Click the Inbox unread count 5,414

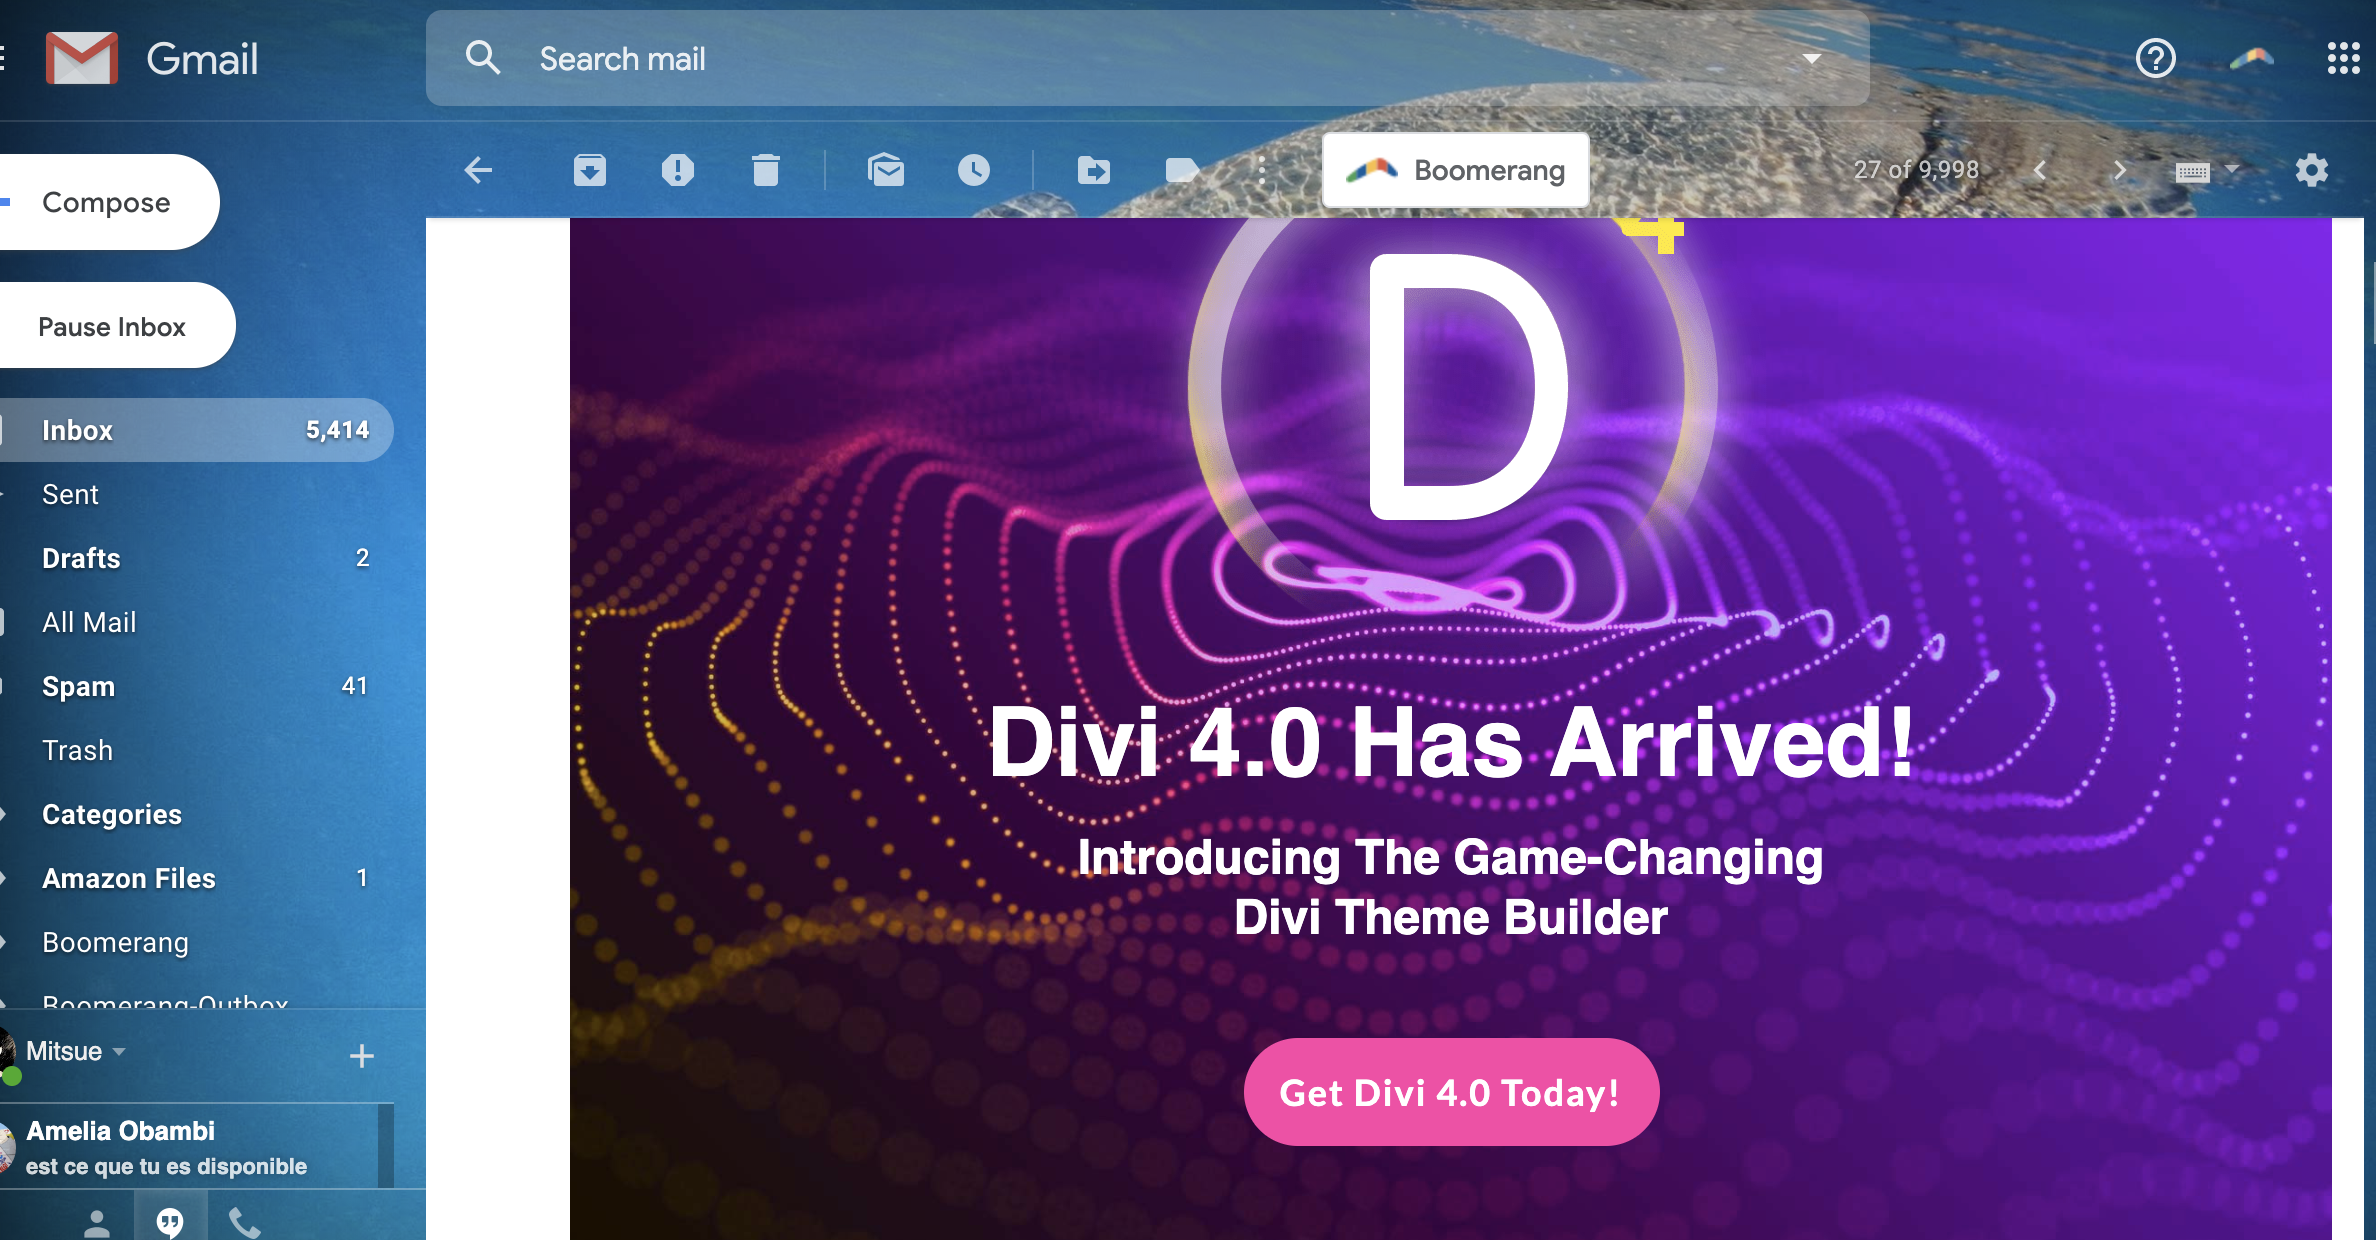pyautogui.click(x=337, y=430)
